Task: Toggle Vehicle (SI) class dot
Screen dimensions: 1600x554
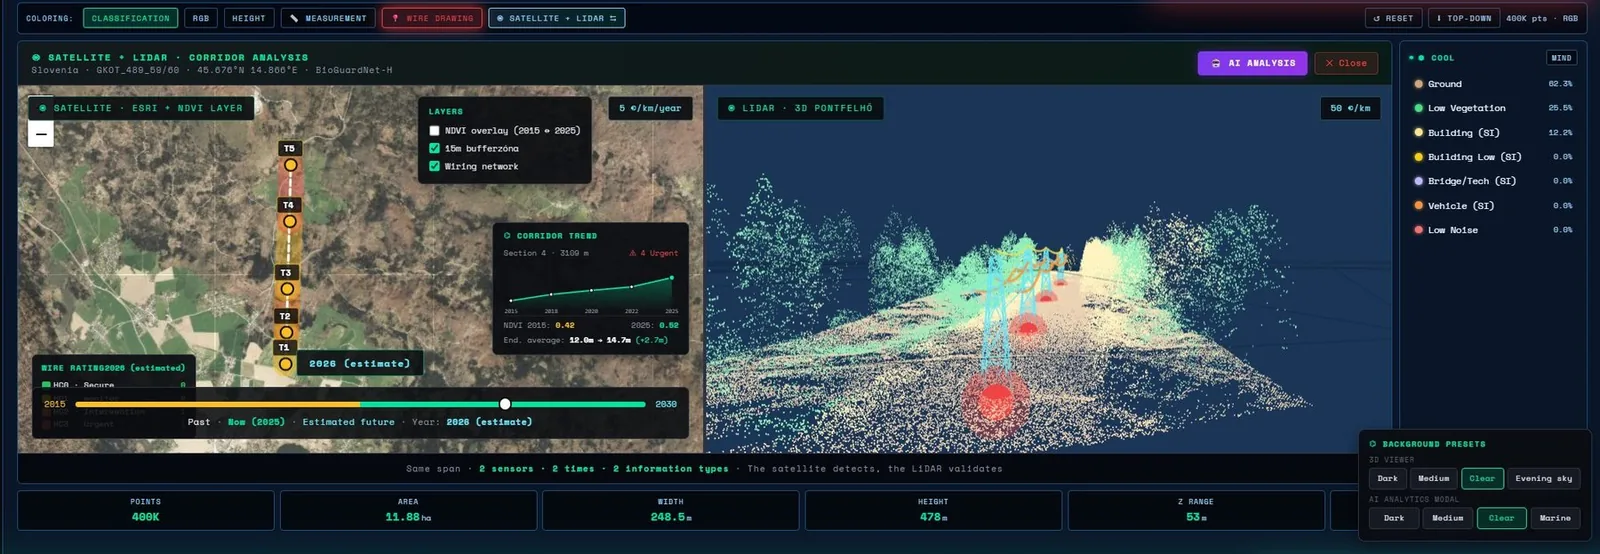Action: [1418, 205]
